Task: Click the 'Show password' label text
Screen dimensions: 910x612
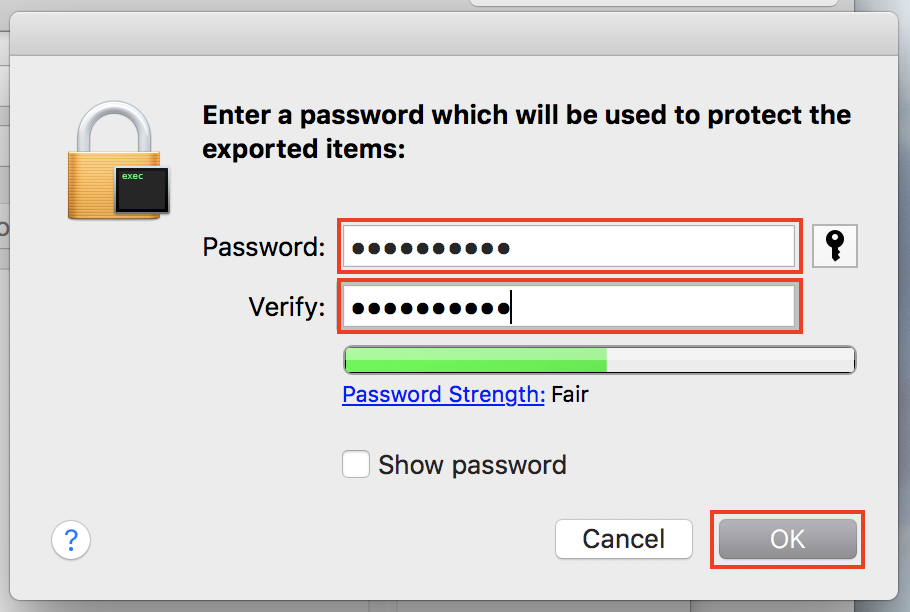Action: click(x=472, y=465)
